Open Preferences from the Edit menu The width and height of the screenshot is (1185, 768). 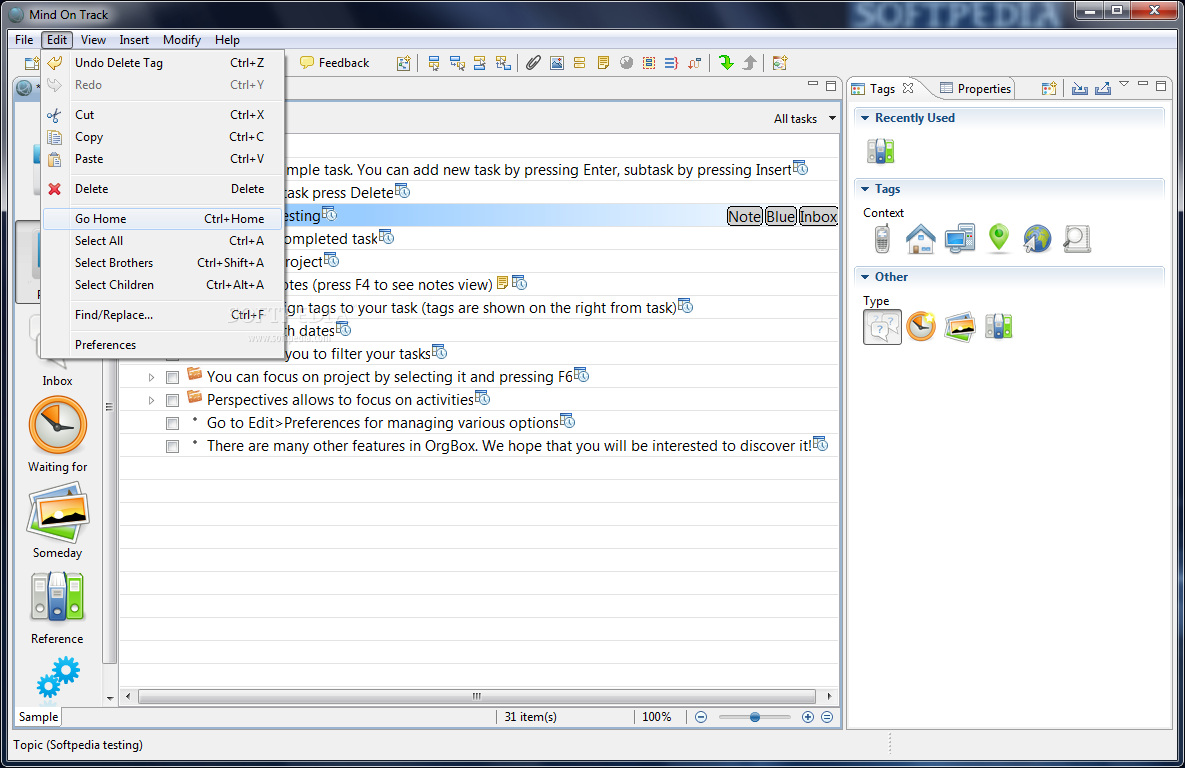[162, 345]
